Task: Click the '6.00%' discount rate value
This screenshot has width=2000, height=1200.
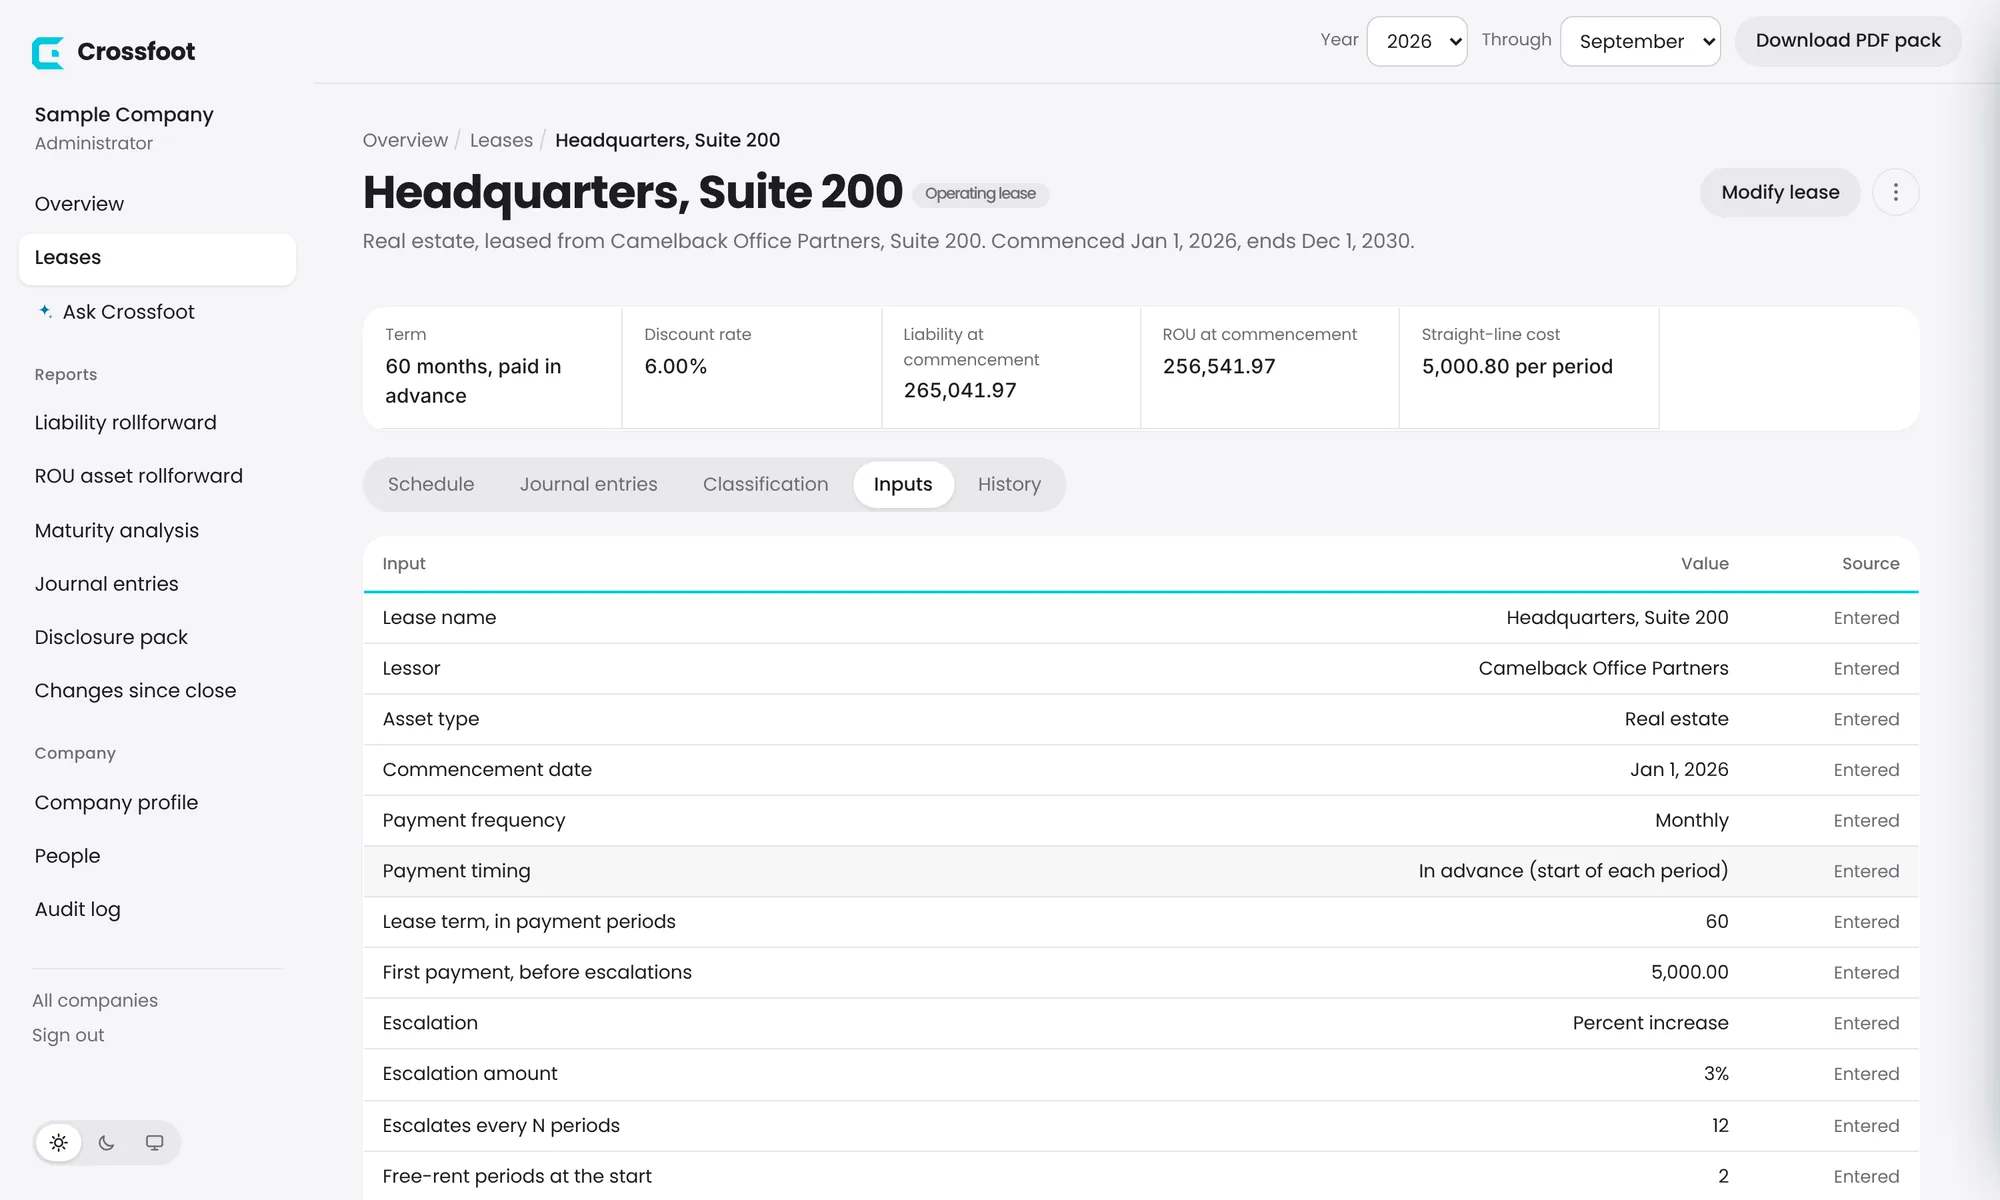Action: pyautogui.click(x=676, y=366)
